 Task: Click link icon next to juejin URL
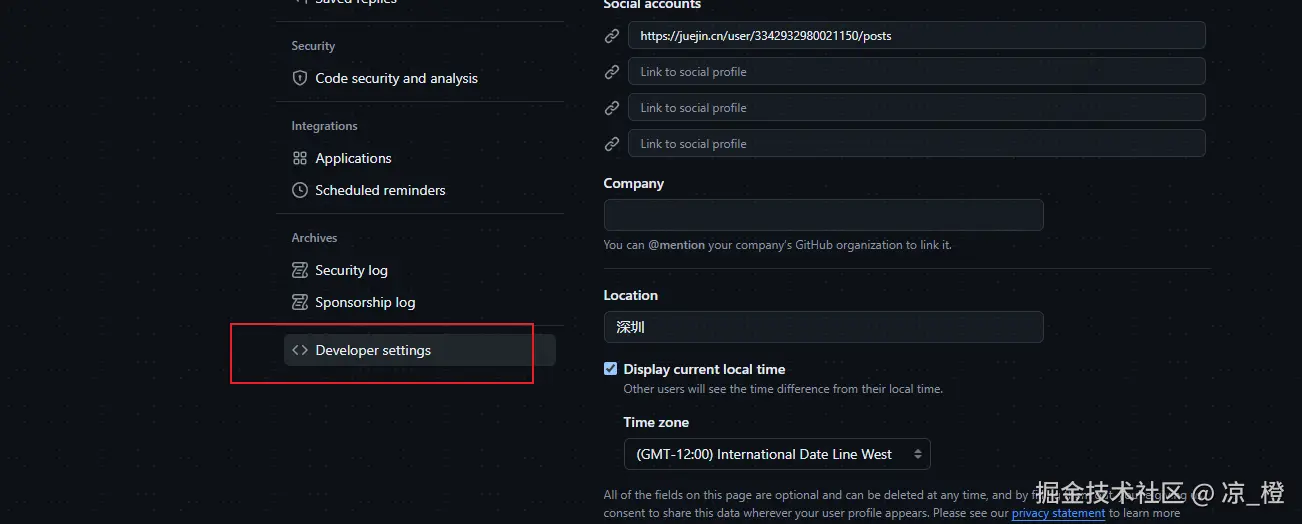[x=612, y=36]
